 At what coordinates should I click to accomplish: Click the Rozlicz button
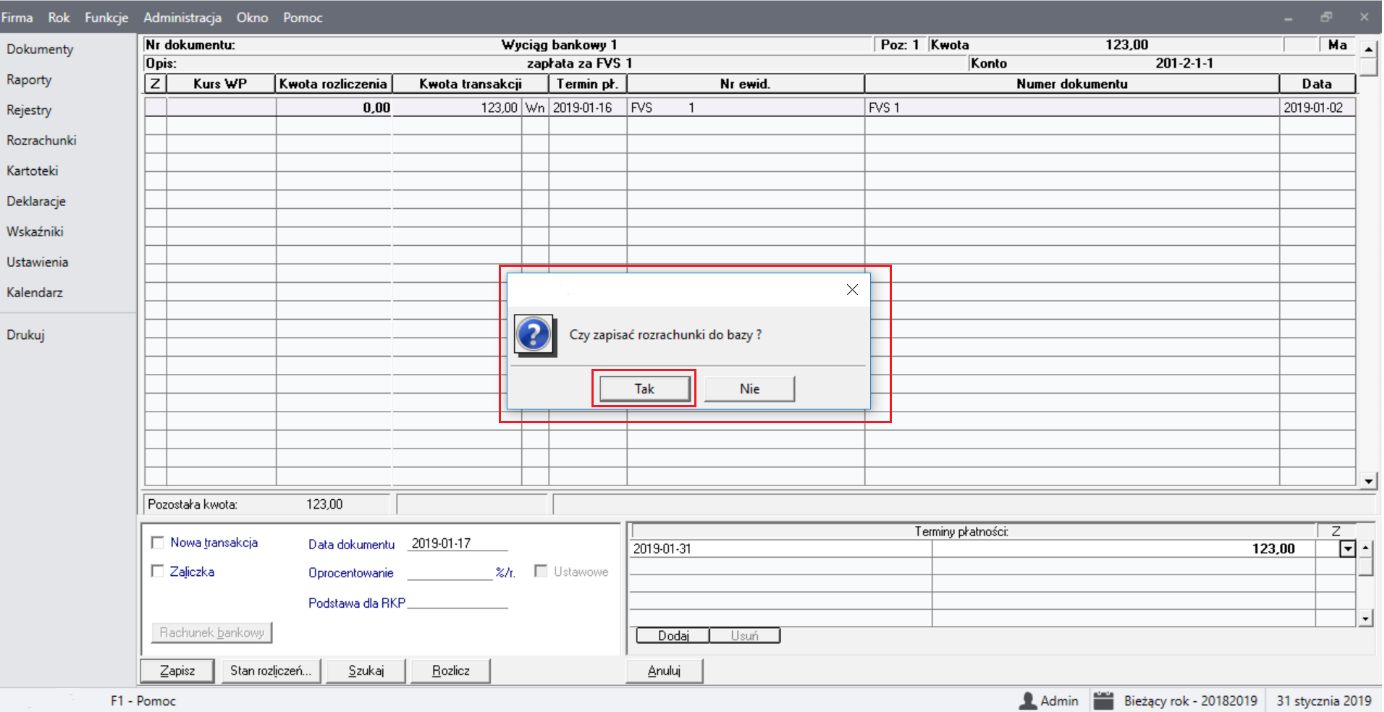pyautogui.click(x=450, y=671)
